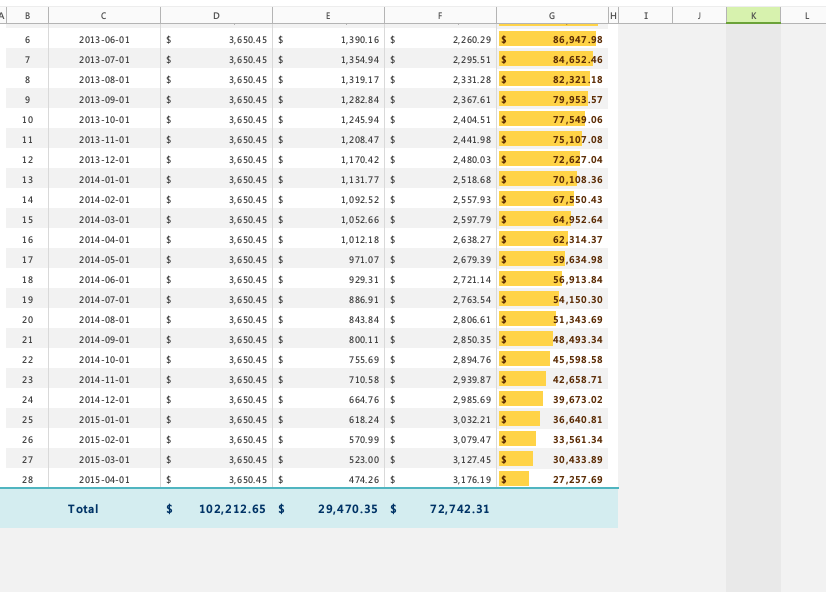Select column E header

(328, 15)
